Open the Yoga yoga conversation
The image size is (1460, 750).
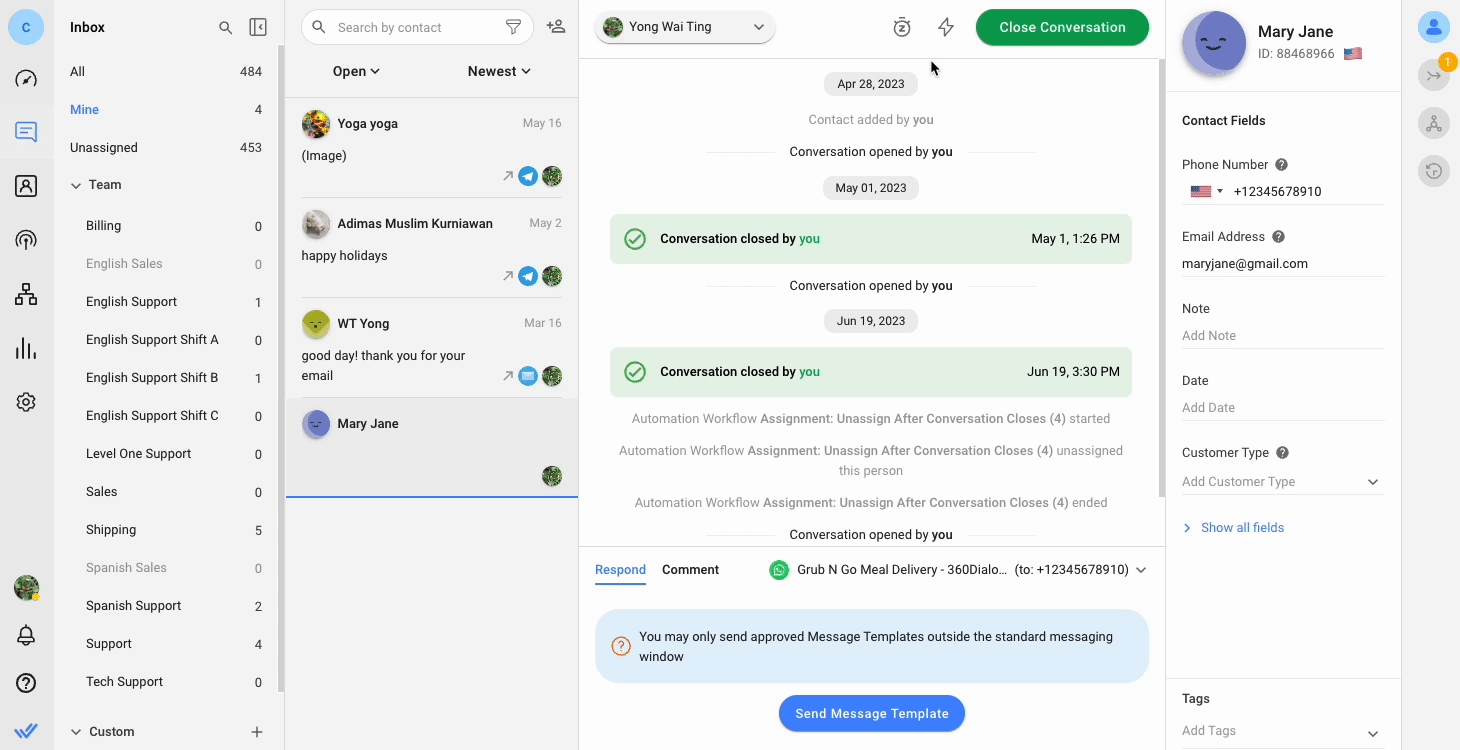[432, 148]
